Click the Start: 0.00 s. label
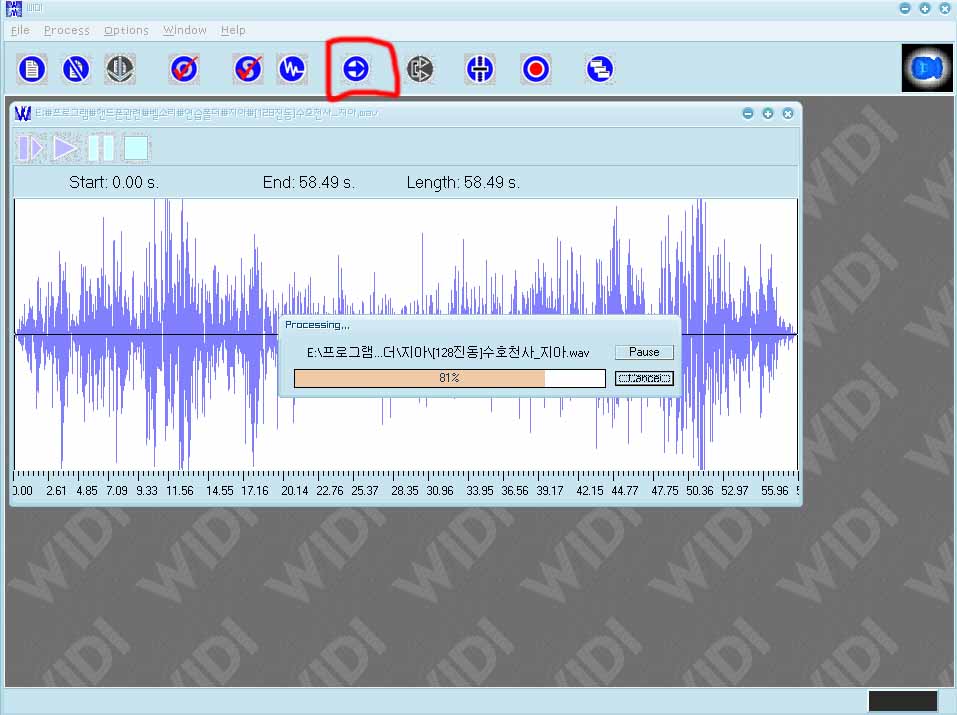 [114, 183]
